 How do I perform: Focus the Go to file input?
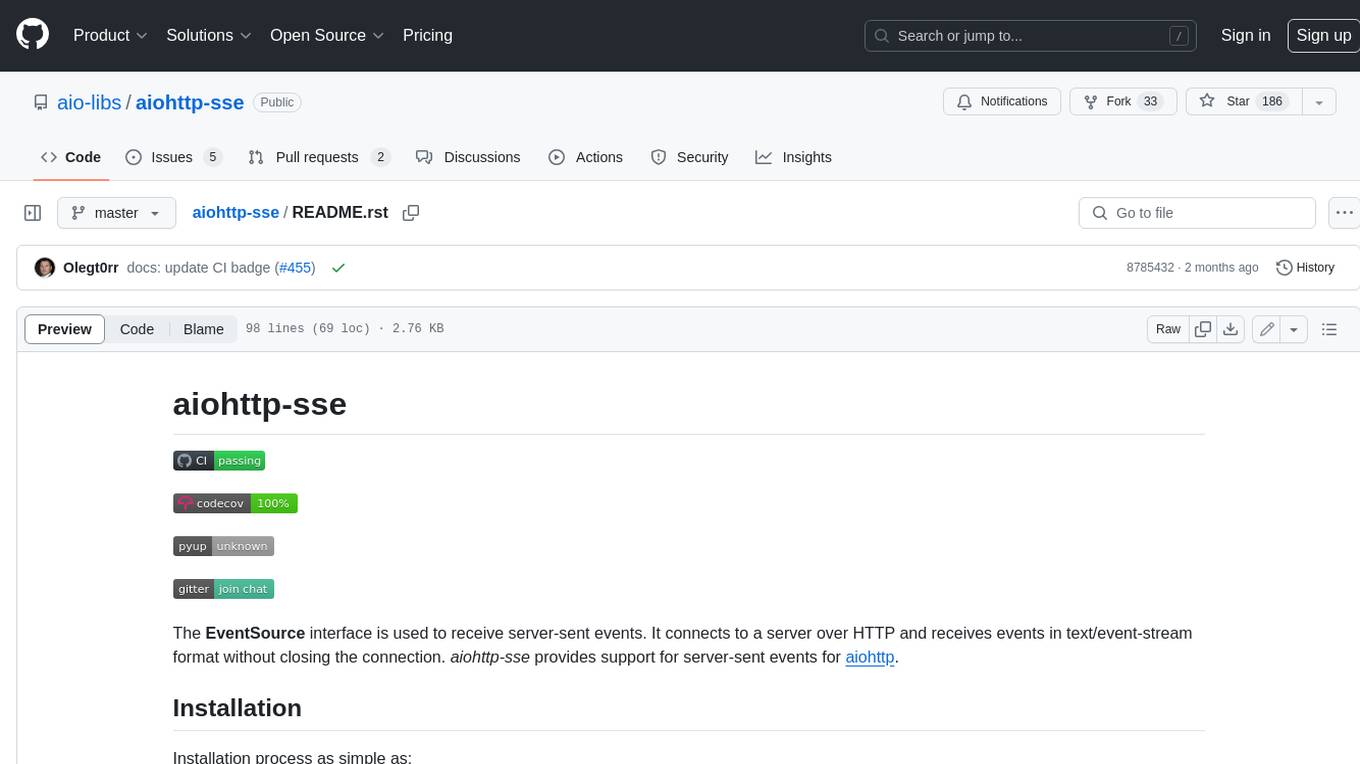(x=1197, y=213)
